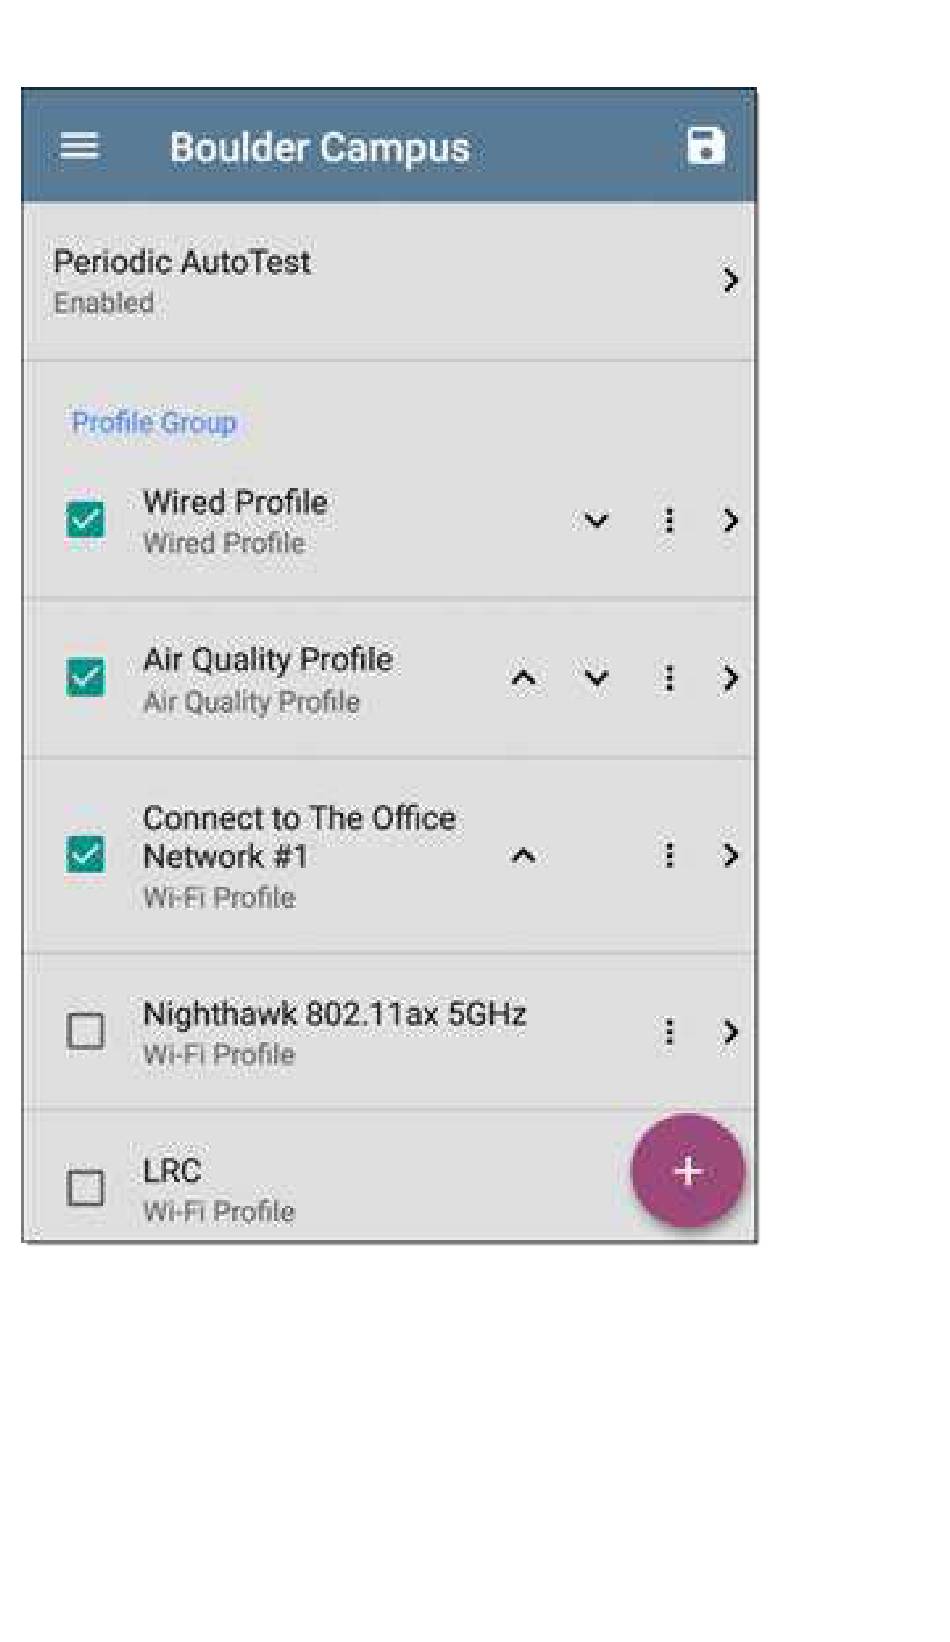
Task: Tap the floating add profile button
Action: point(687,1171)
